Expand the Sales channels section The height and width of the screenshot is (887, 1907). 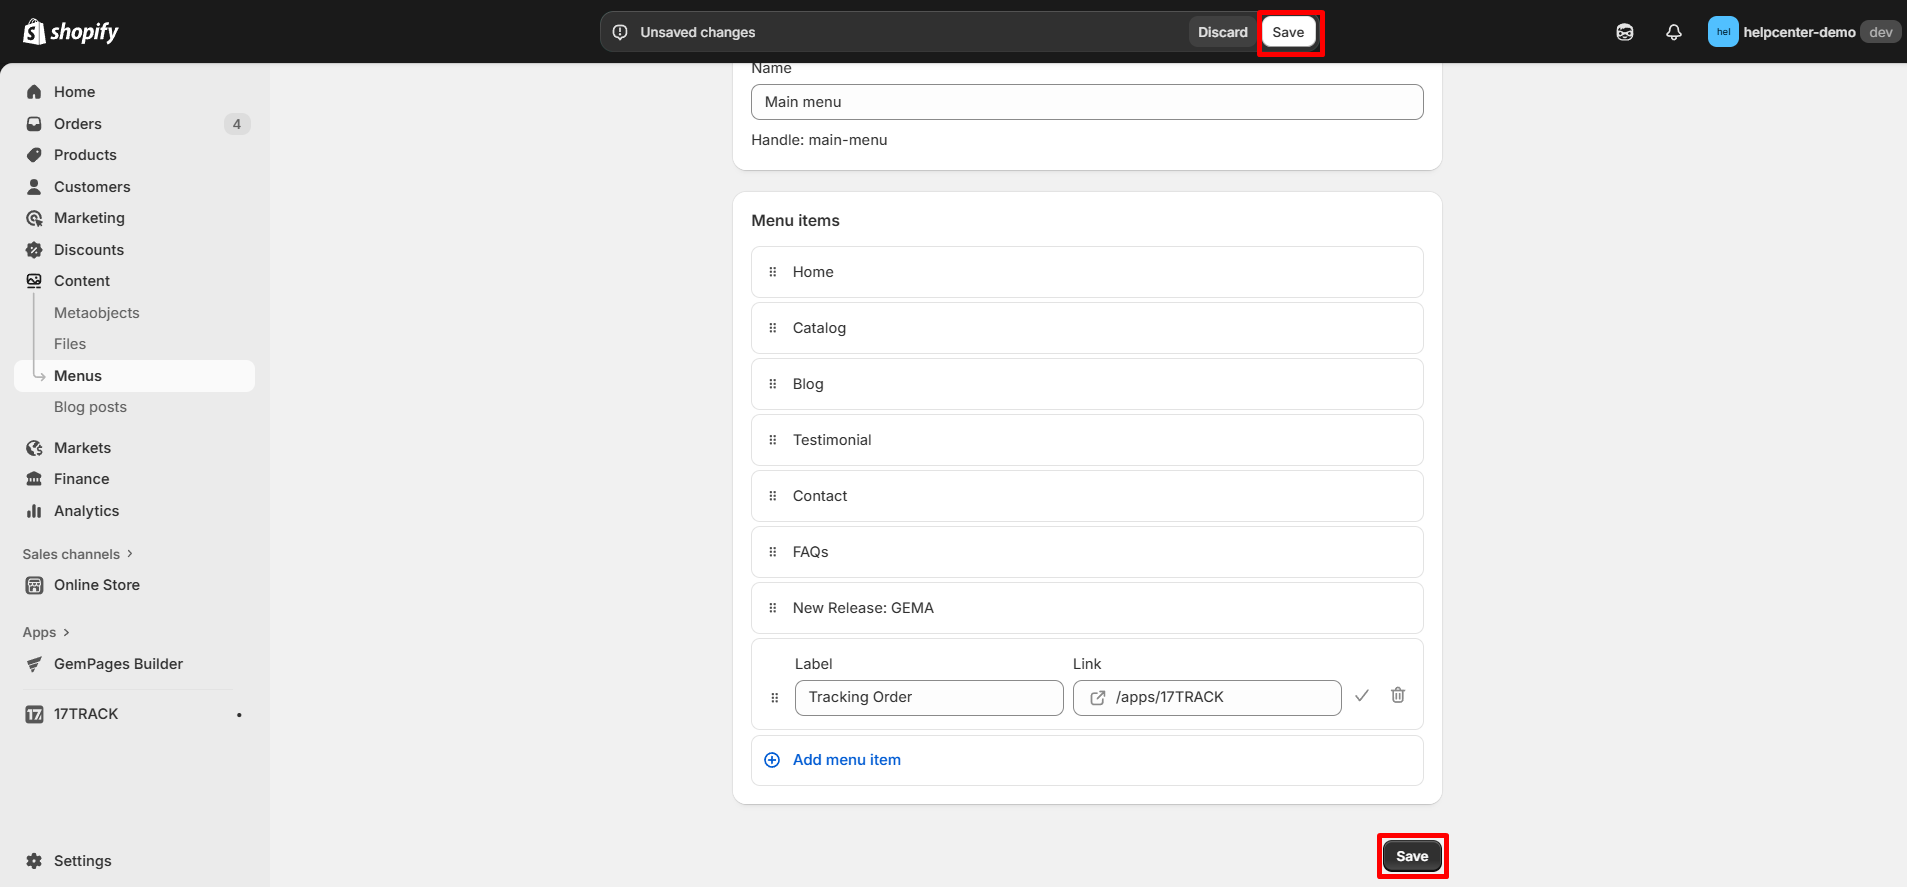78,554
